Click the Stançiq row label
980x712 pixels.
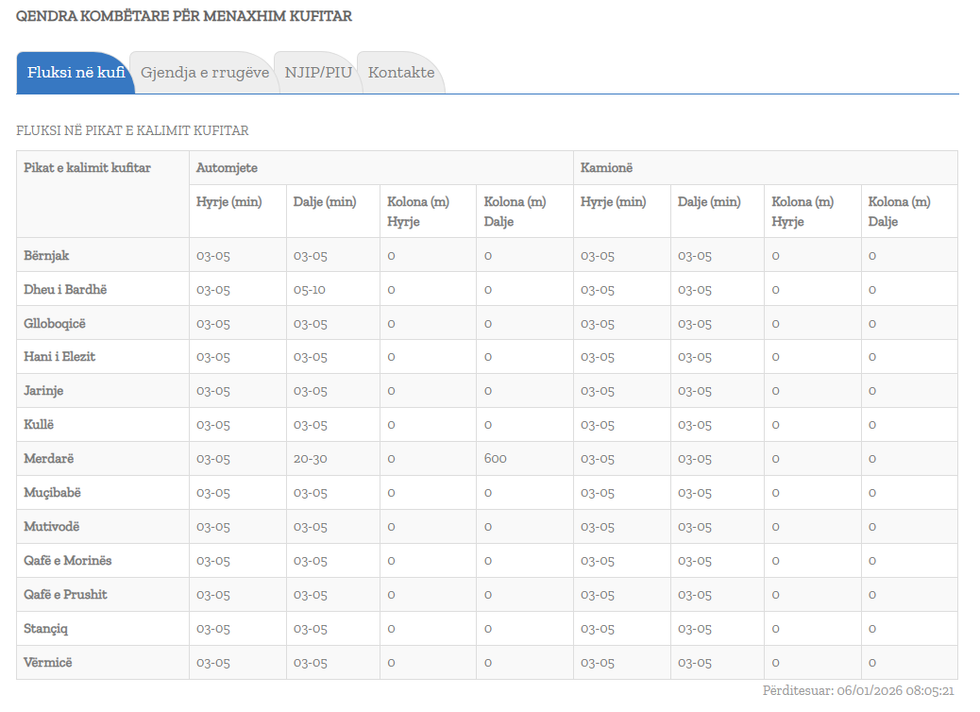(46, 628)
